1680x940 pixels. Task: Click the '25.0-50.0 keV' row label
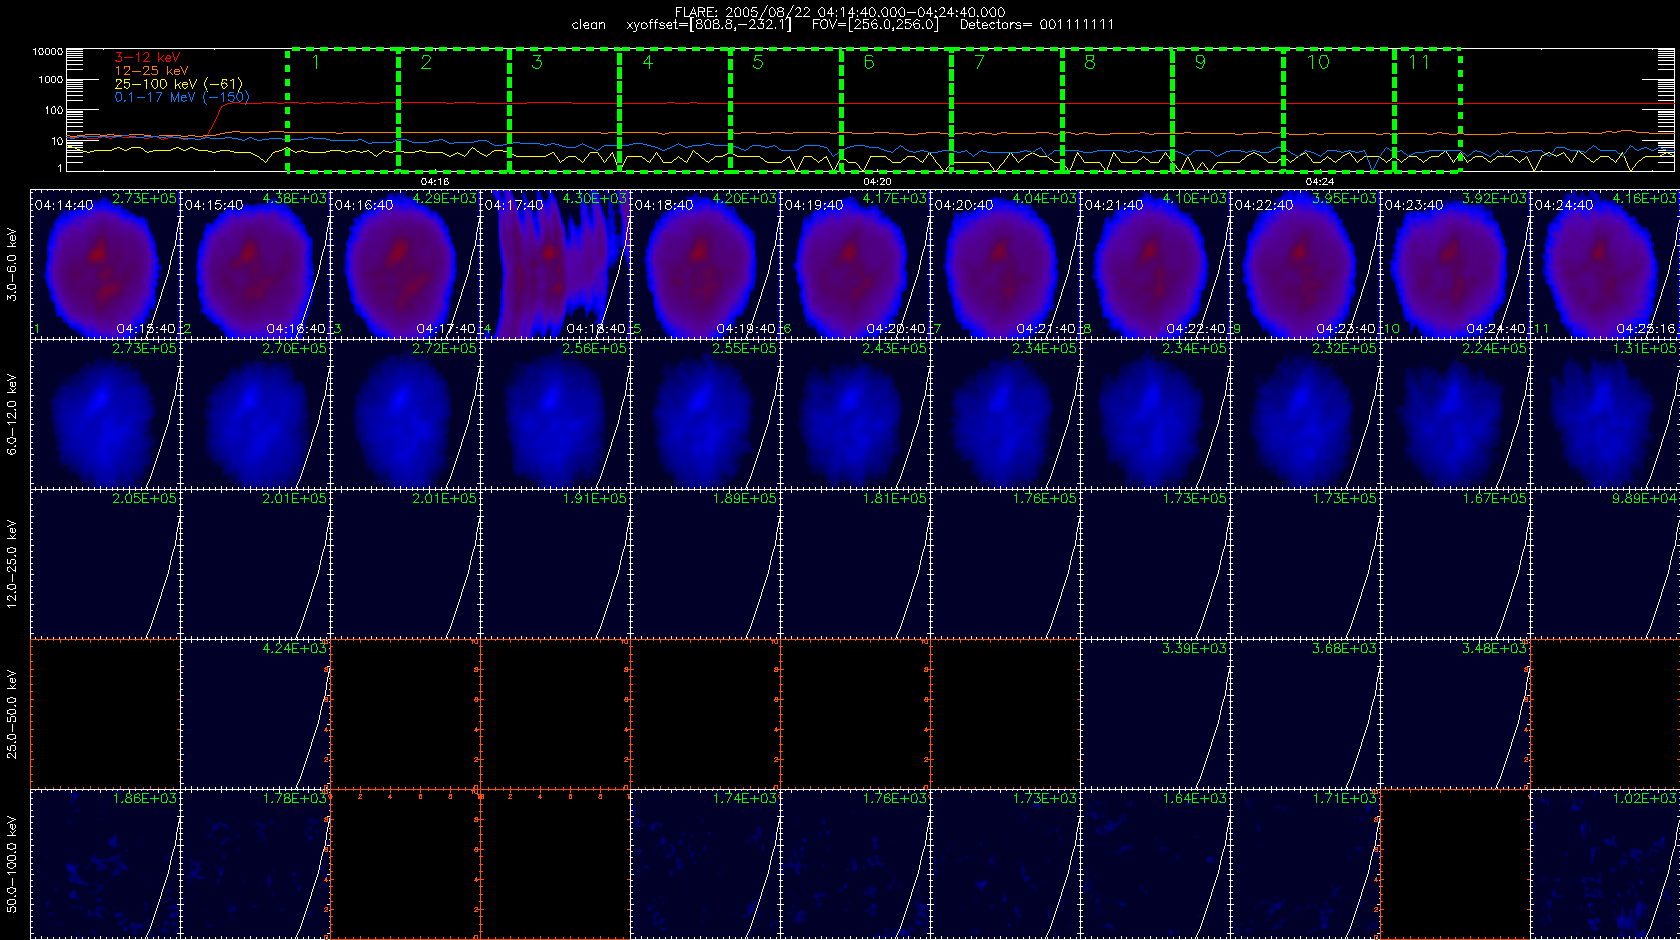coord(12,714)
